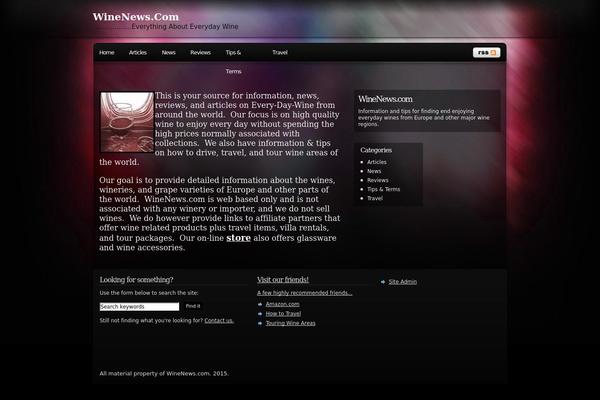Open the Home menu item
The width and height of the screenshot is (600, 400).
[107, 52]
